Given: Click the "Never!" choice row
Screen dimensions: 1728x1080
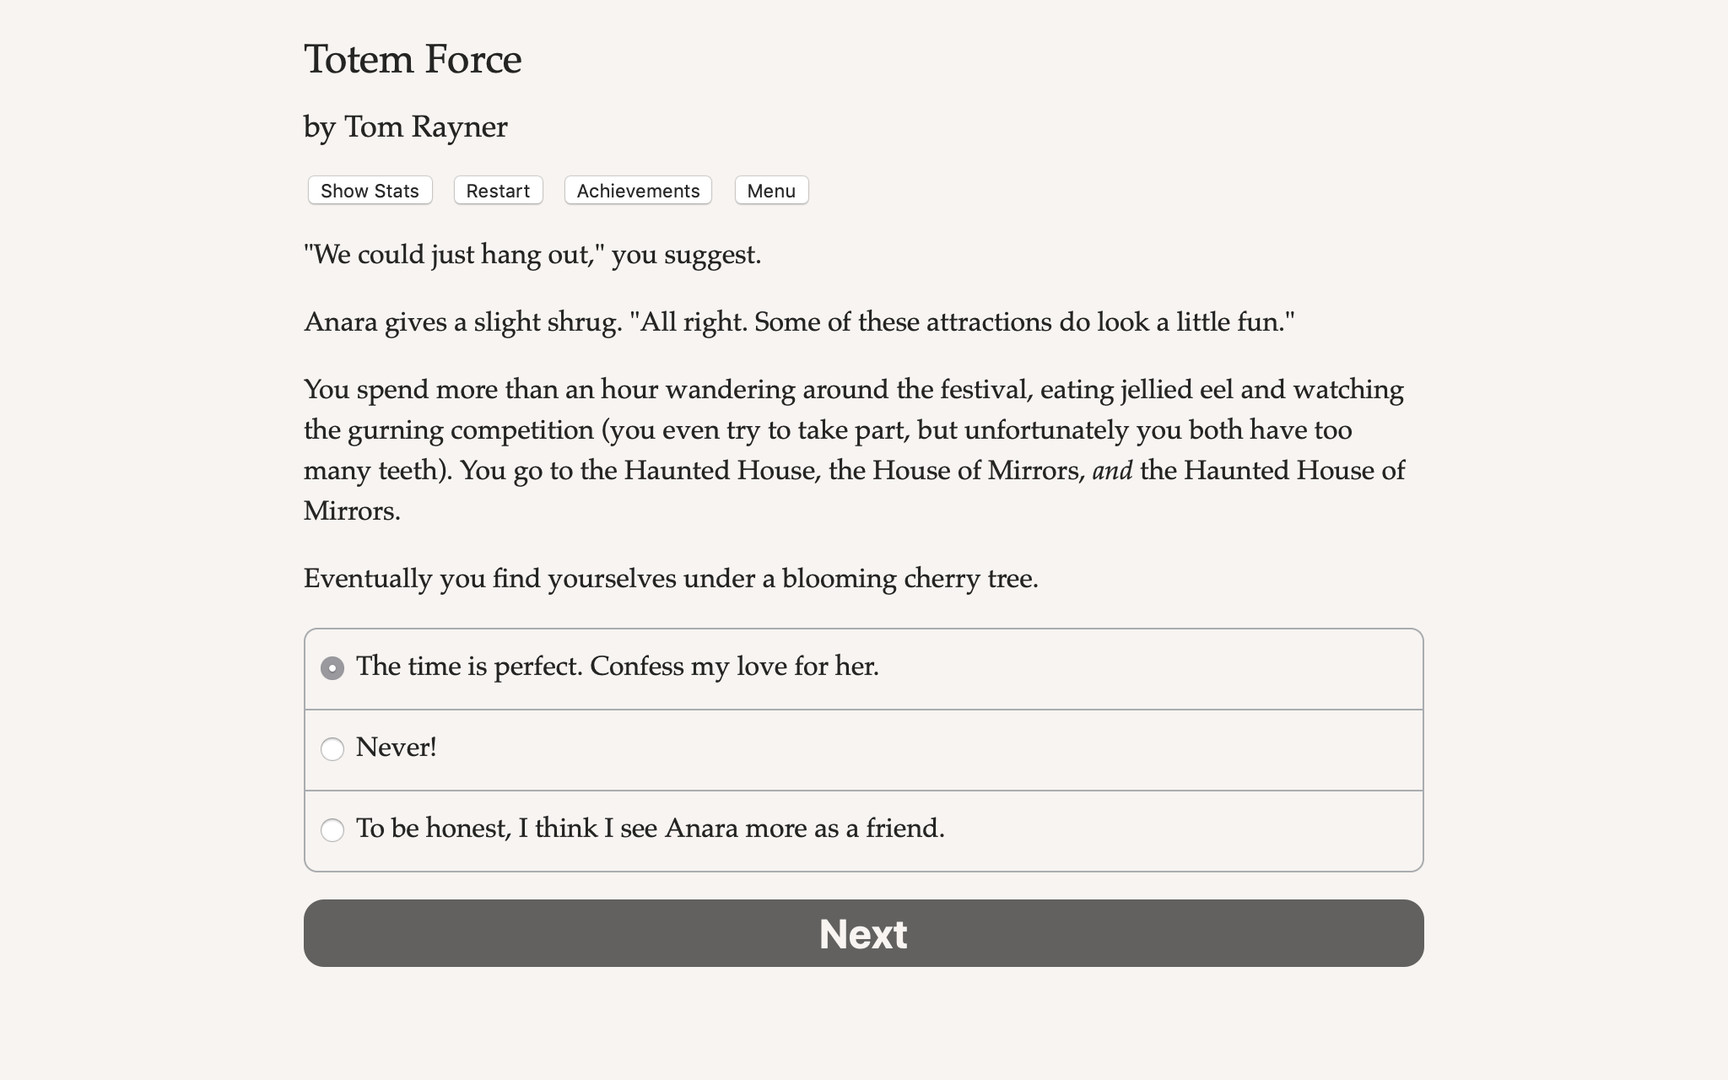Looking at the screenshot, I should tap(397, 747).
